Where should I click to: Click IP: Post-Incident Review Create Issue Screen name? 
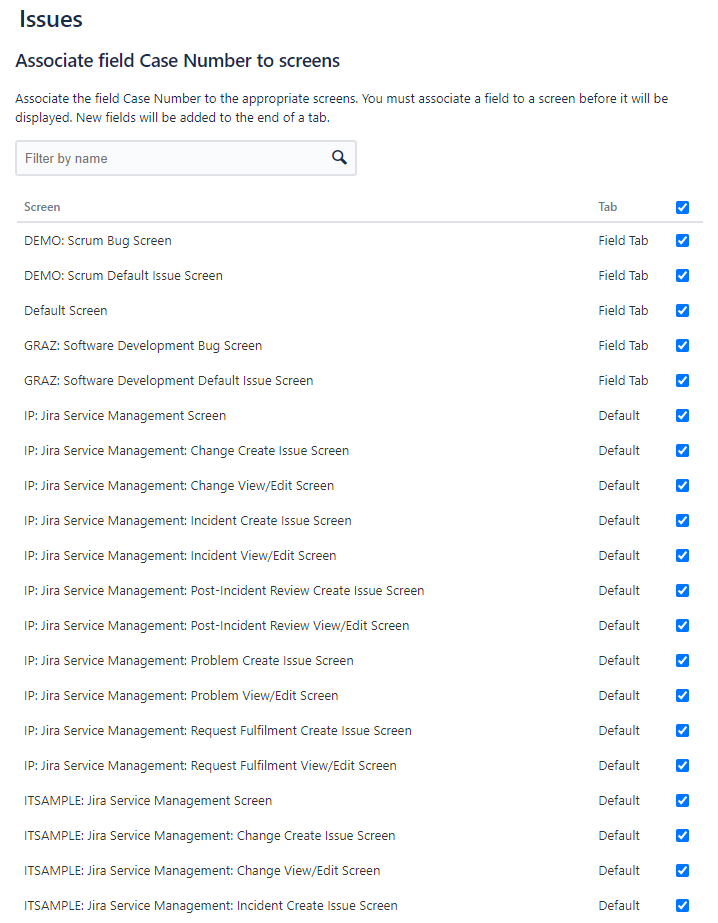pos(224,590)
